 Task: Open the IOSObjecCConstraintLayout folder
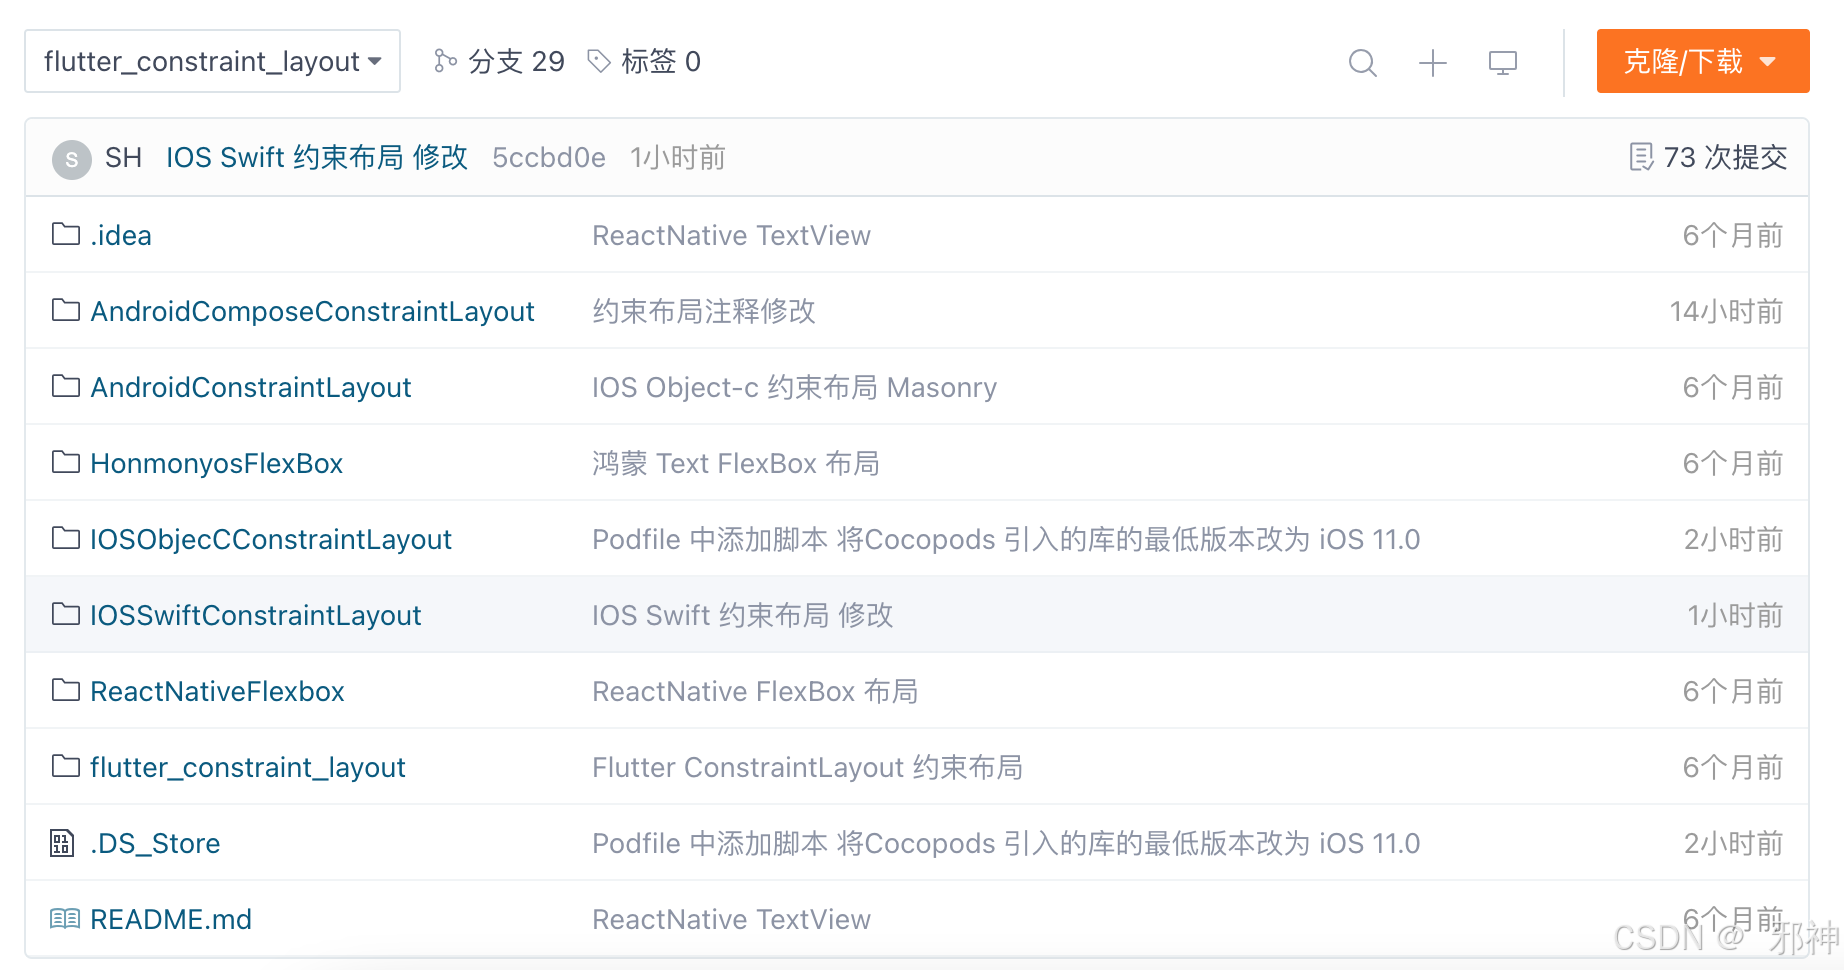point(271,539)
